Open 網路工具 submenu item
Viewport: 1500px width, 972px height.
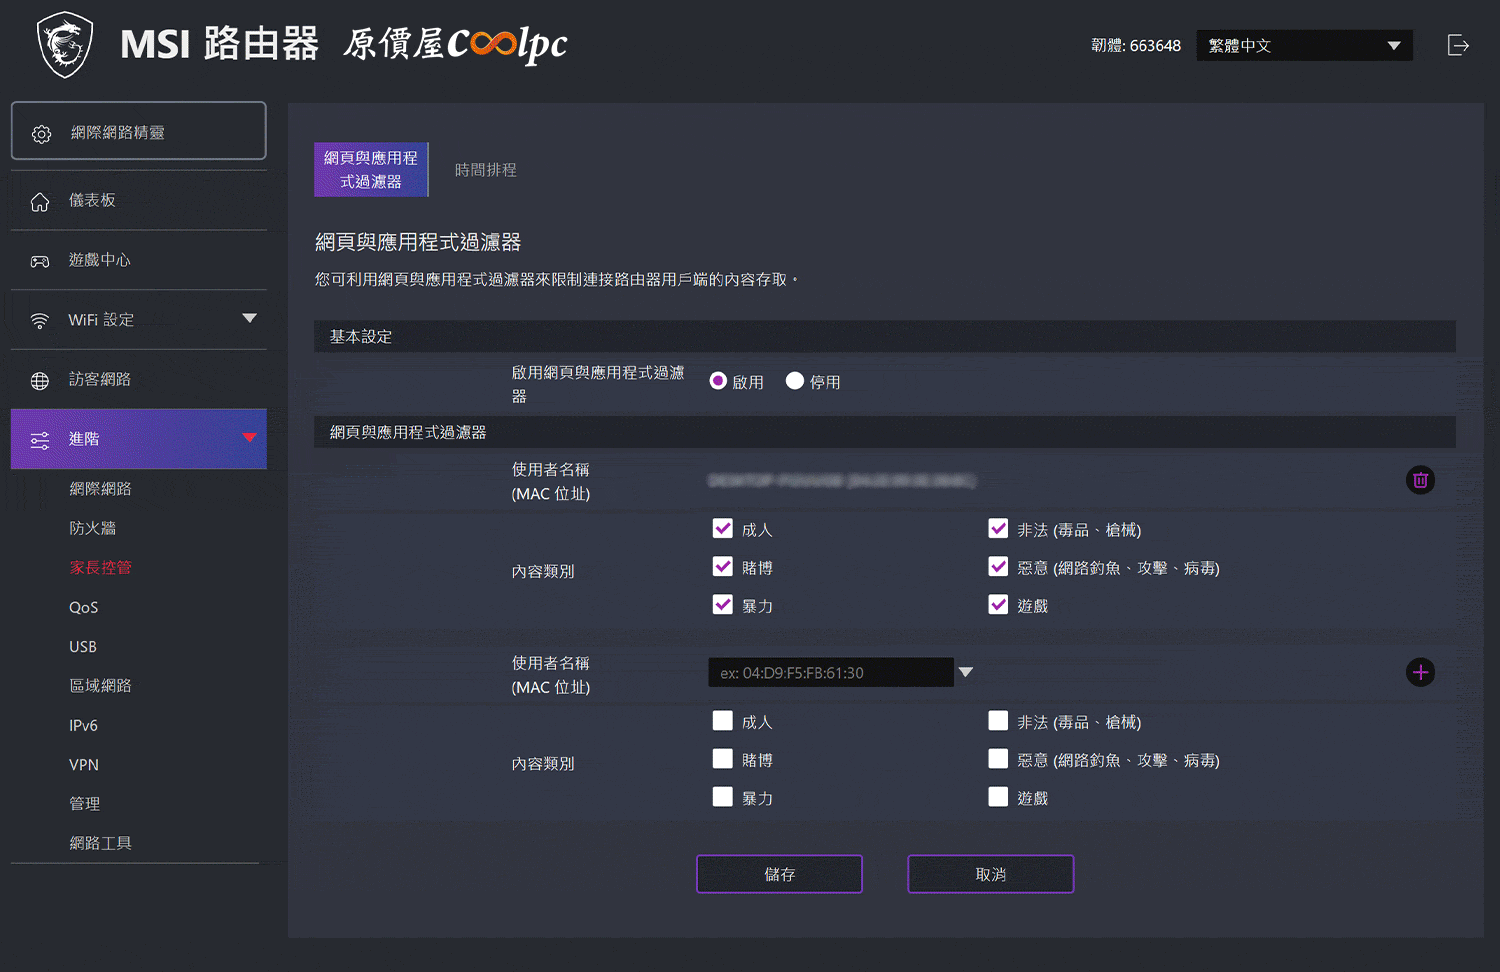coord(100,843)
